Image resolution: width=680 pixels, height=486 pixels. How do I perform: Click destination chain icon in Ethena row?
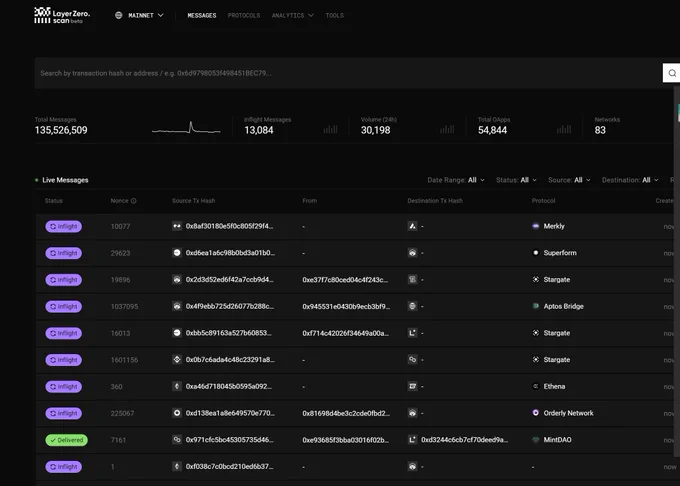[412, 386]
